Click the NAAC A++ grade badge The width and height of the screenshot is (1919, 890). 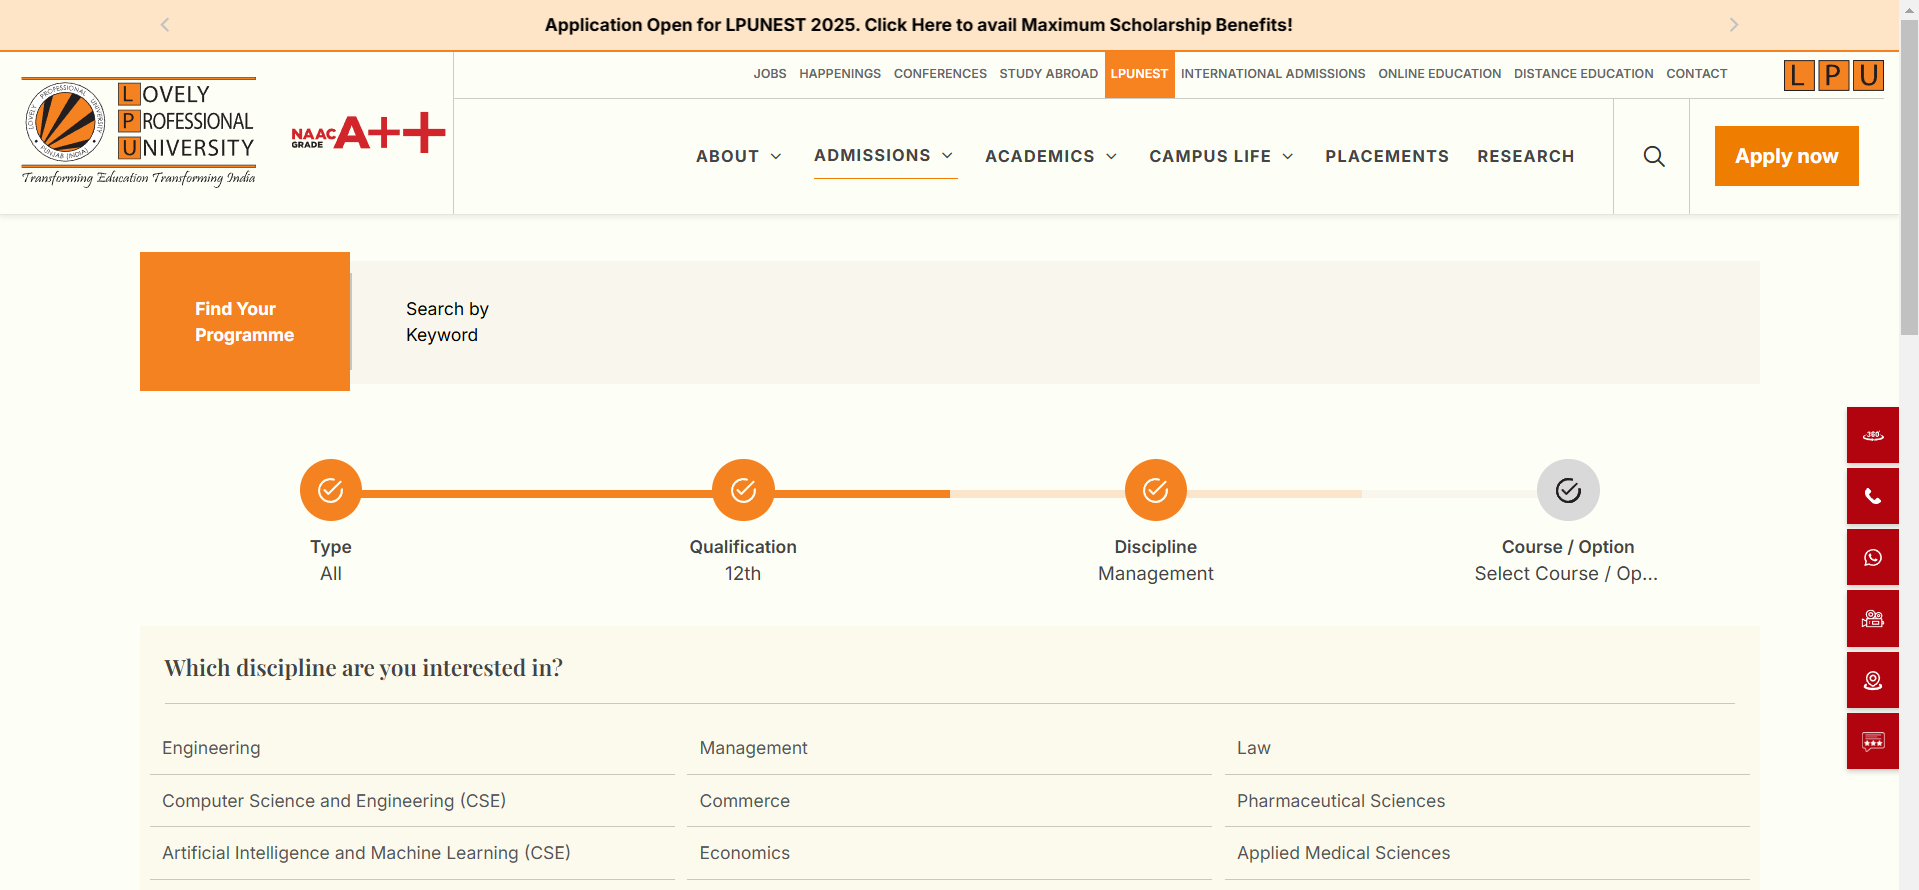(x=368, y=132)
